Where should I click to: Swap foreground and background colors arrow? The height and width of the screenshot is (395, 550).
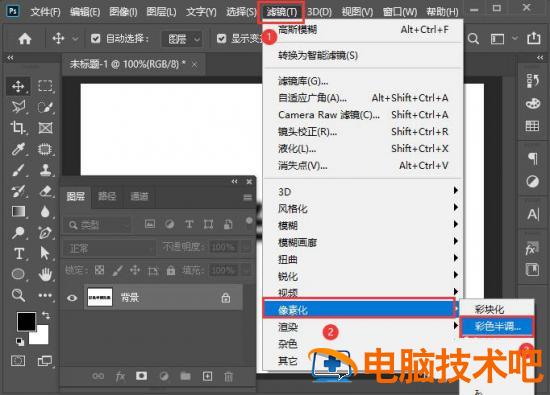click(x=46, y=315)
